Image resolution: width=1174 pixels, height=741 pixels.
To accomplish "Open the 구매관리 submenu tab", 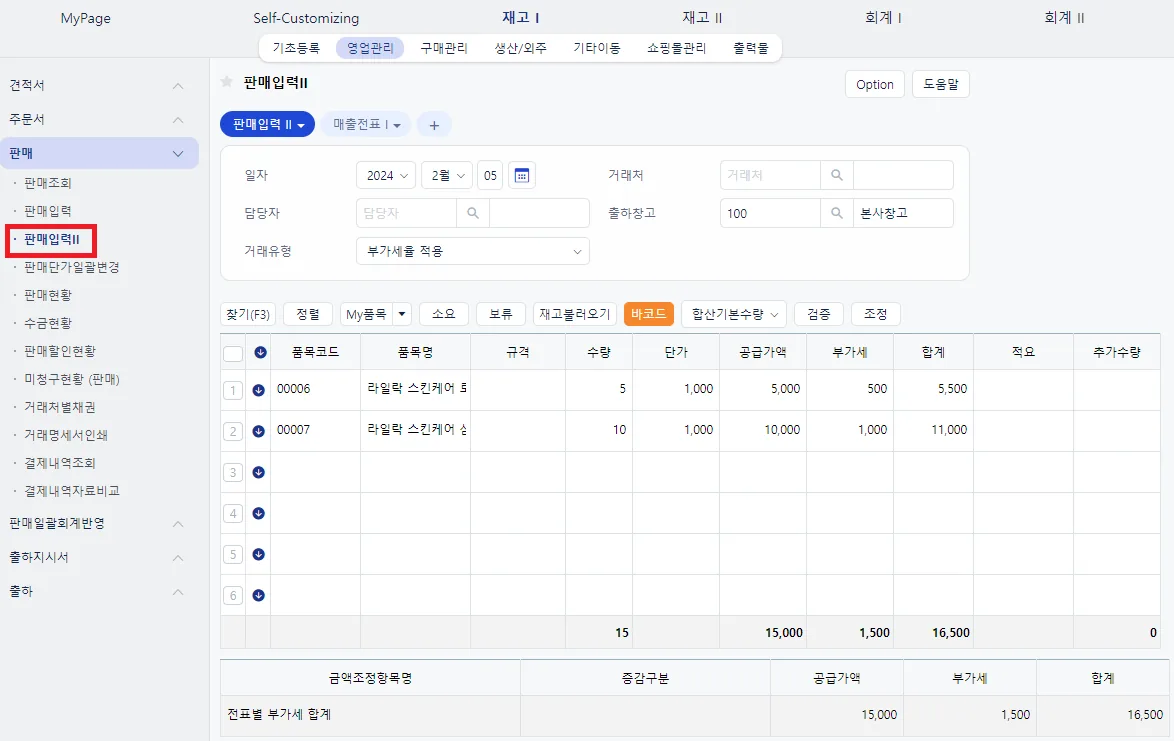I will [444, 48].
